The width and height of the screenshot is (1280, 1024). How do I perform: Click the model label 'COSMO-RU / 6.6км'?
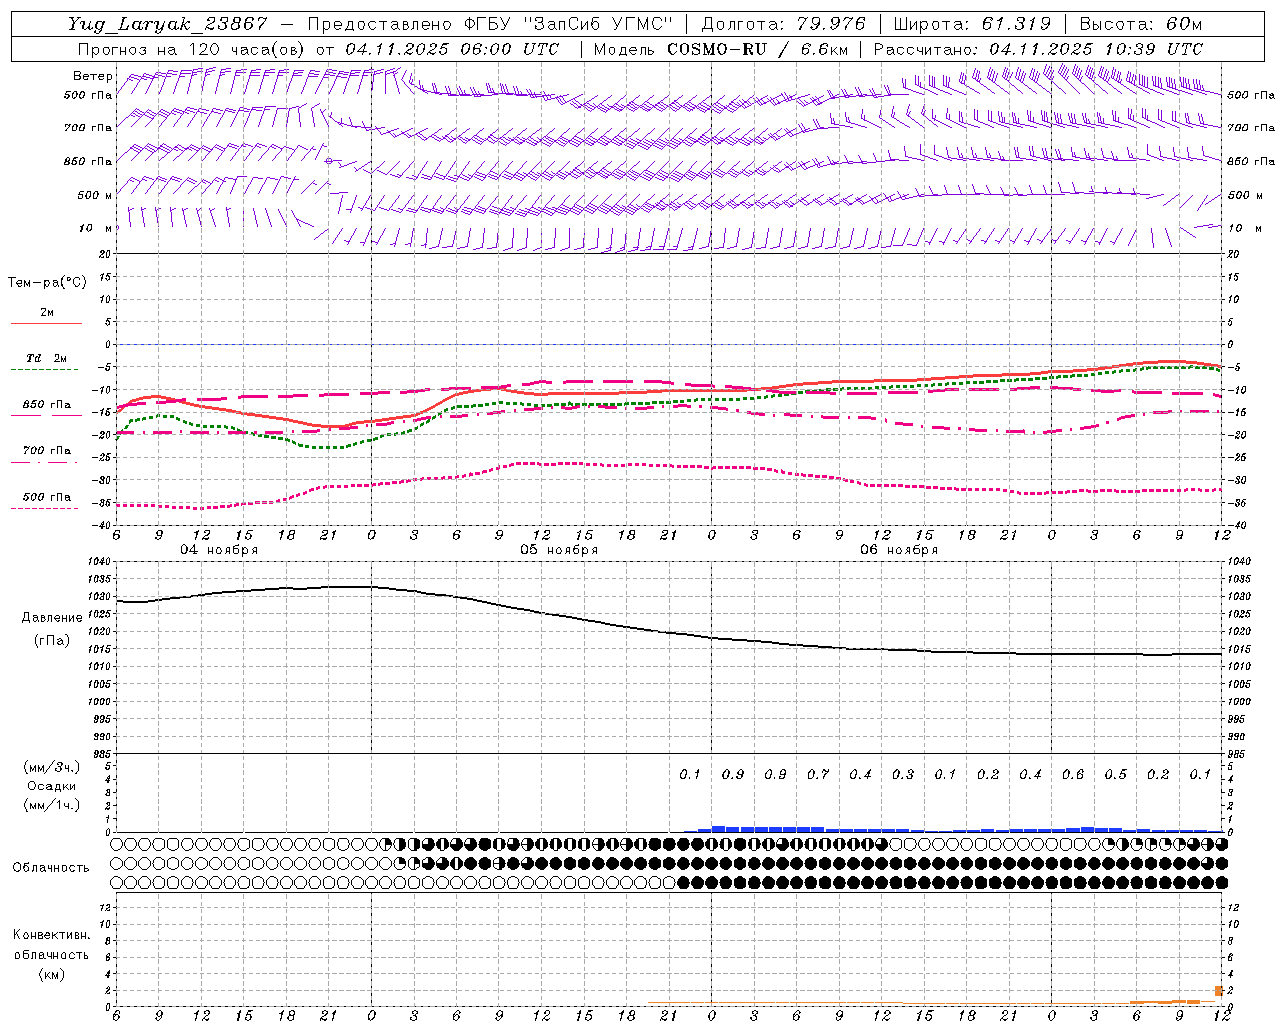[x=758, y=49]
